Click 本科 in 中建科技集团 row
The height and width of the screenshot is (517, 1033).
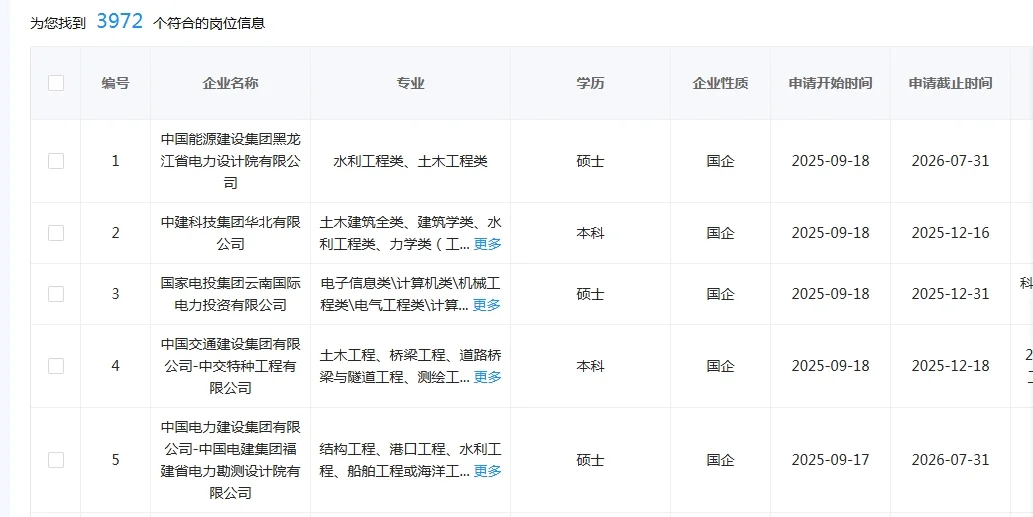pos(590,233)
